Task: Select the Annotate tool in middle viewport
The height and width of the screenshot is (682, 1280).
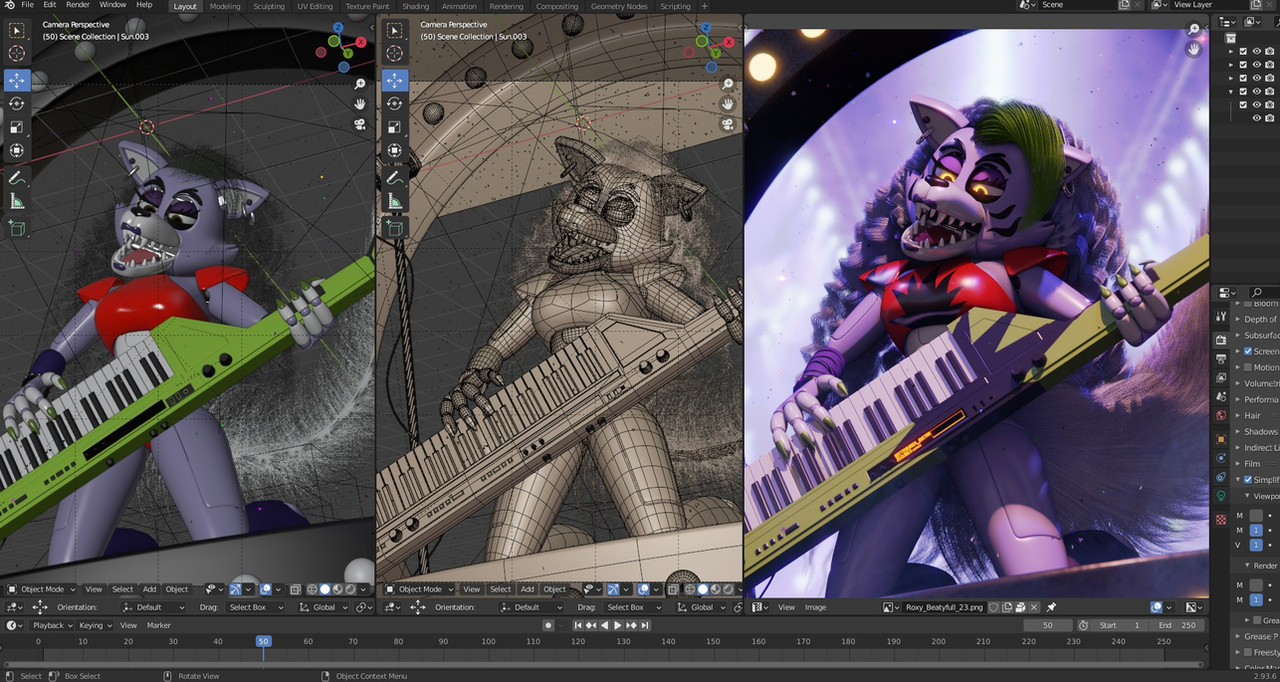Action: pos(395,177)
